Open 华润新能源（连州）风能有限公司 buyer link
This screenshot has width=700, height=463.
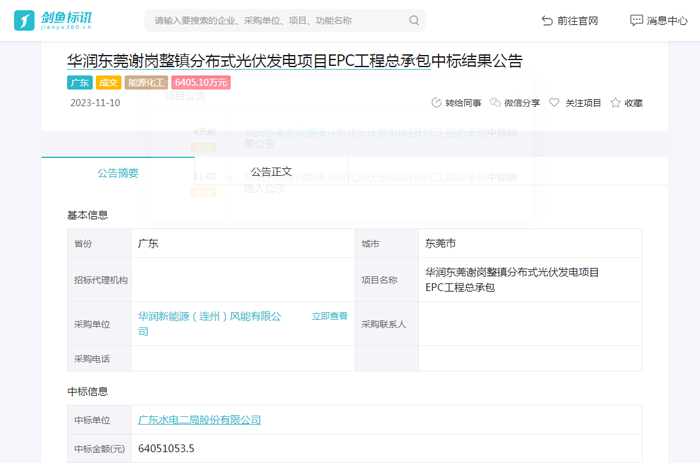click(209, 324)
